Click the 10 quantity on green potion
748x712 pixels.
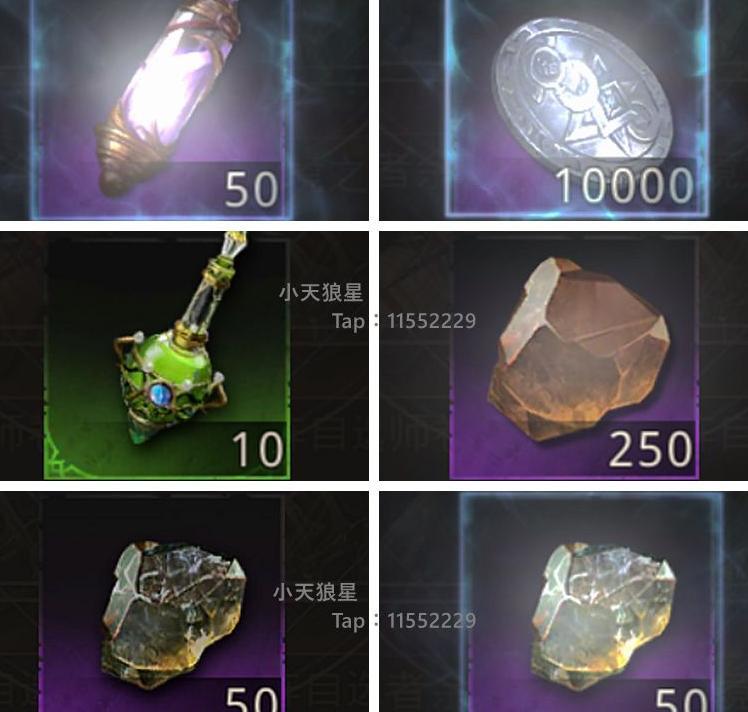click(x=258, y=449)
